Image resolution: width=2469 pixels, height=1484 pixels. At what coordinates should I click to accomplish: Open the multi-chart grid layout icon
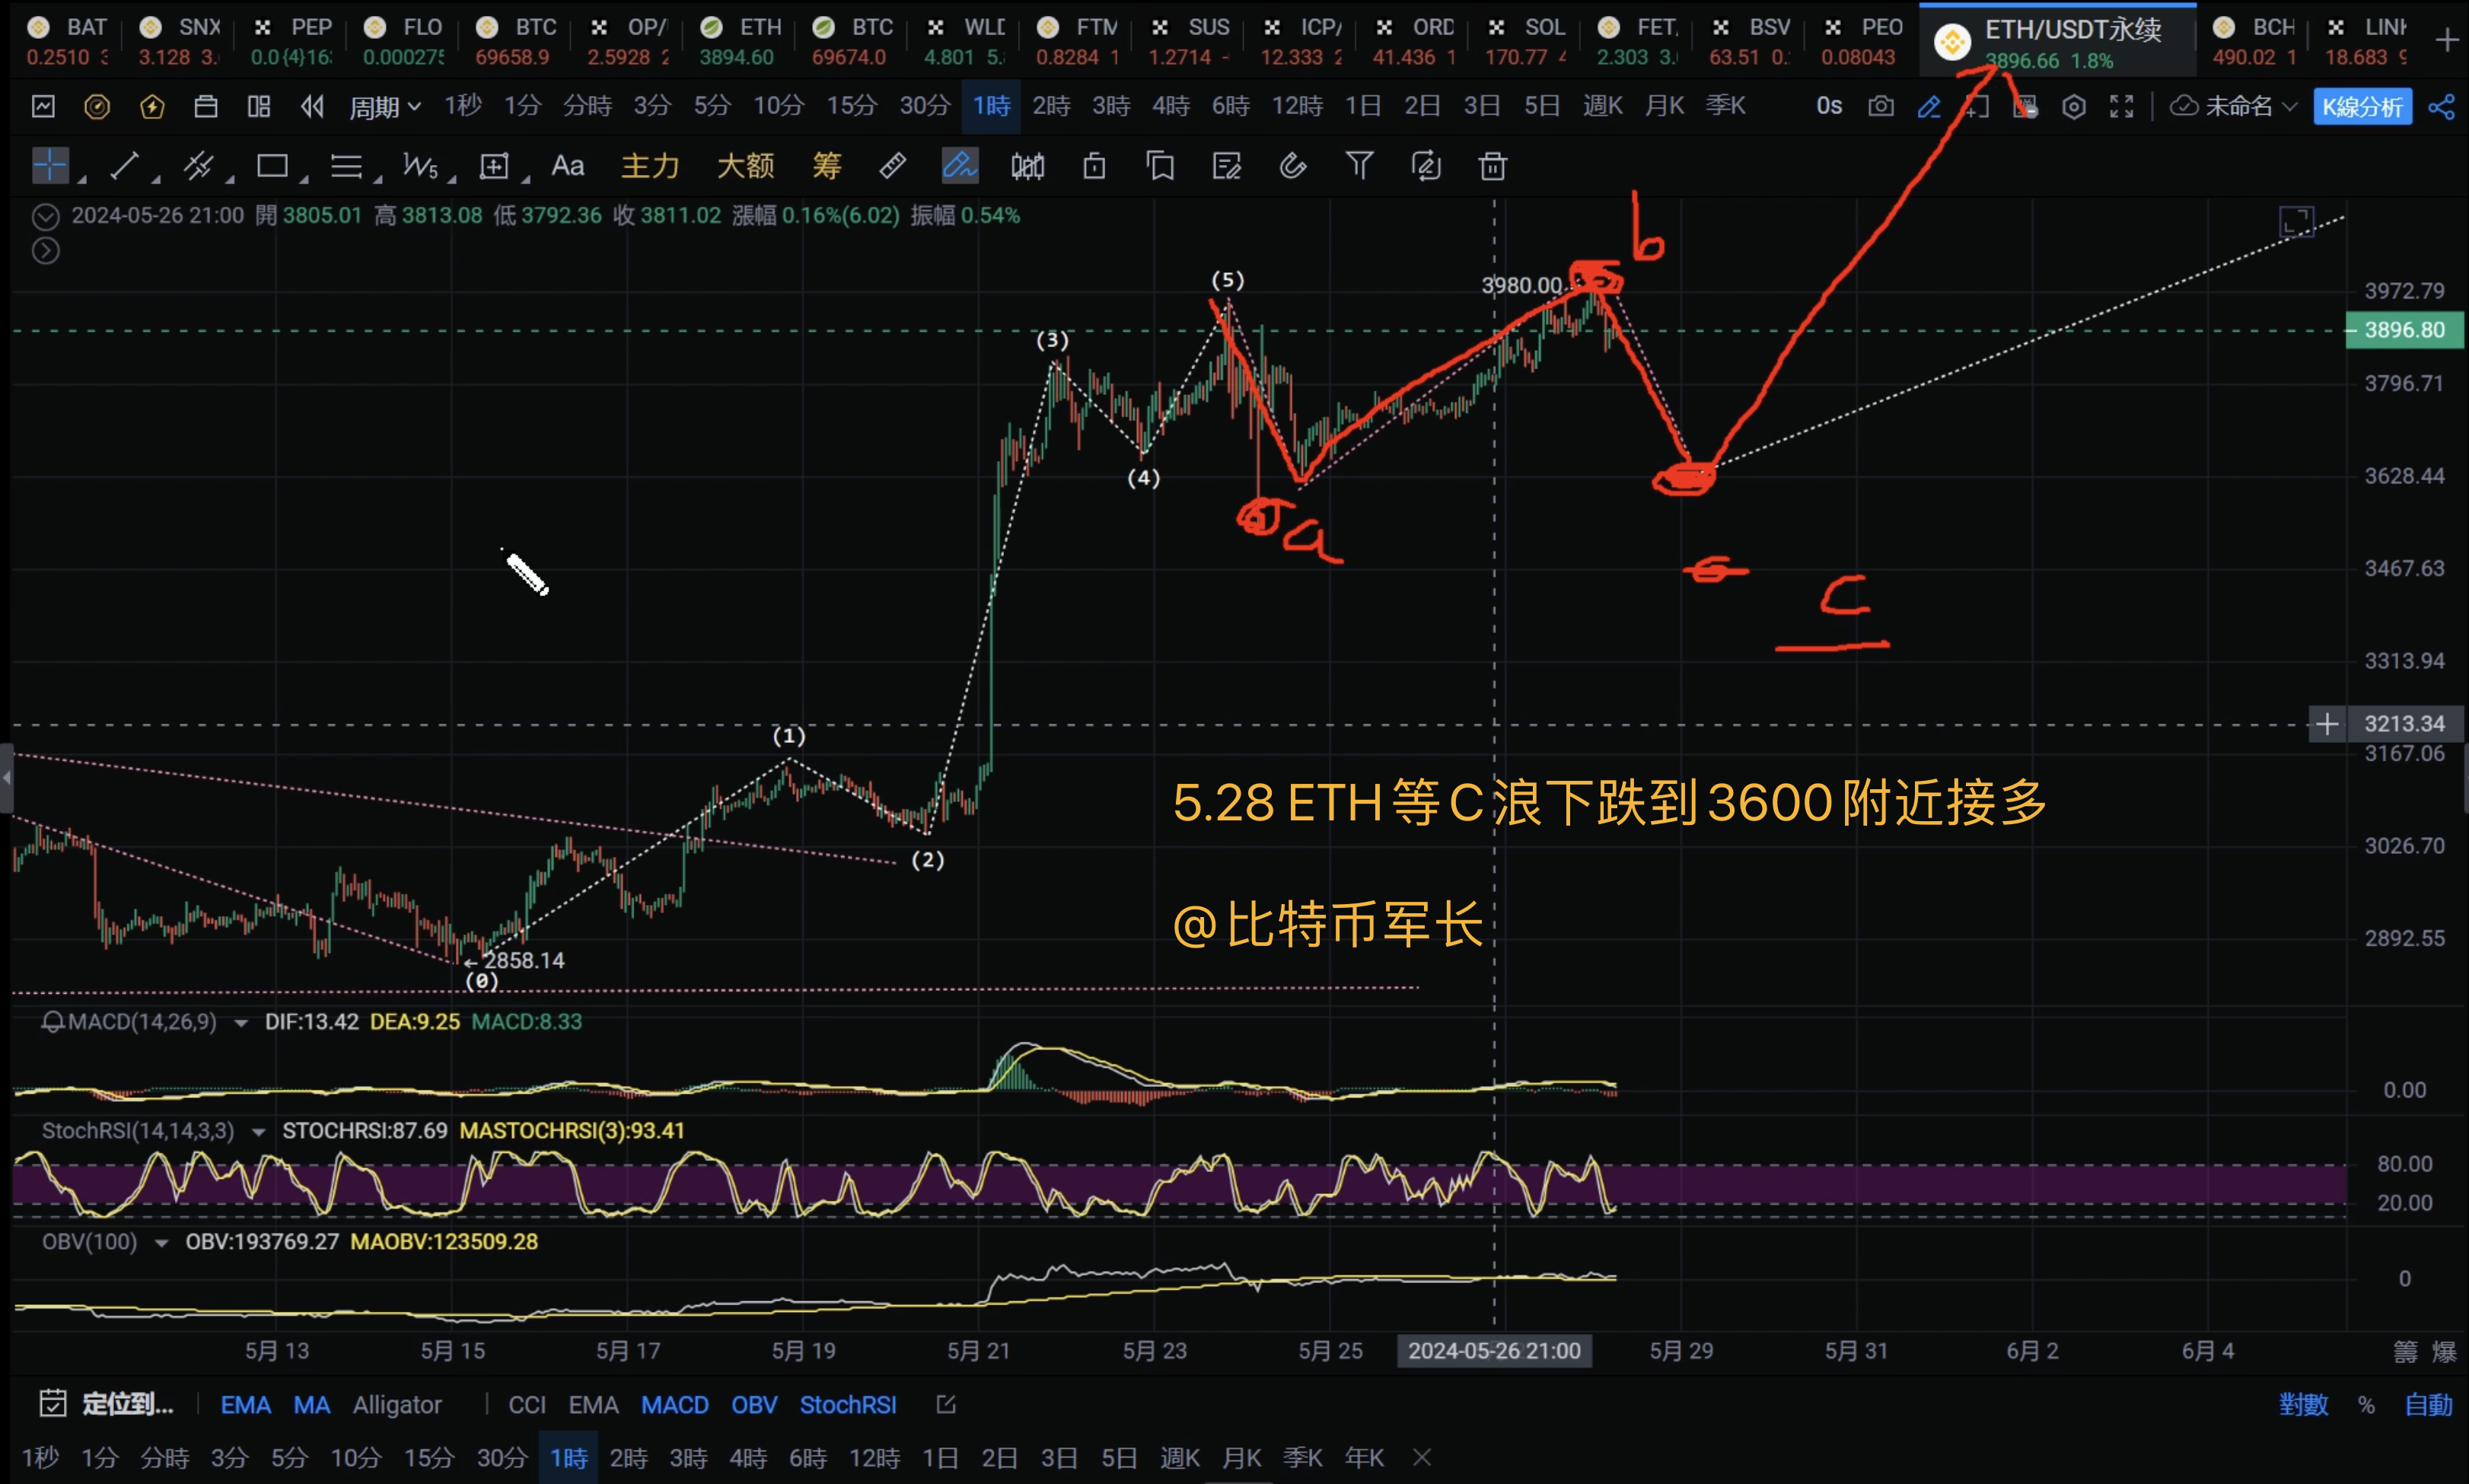(259, 106)
